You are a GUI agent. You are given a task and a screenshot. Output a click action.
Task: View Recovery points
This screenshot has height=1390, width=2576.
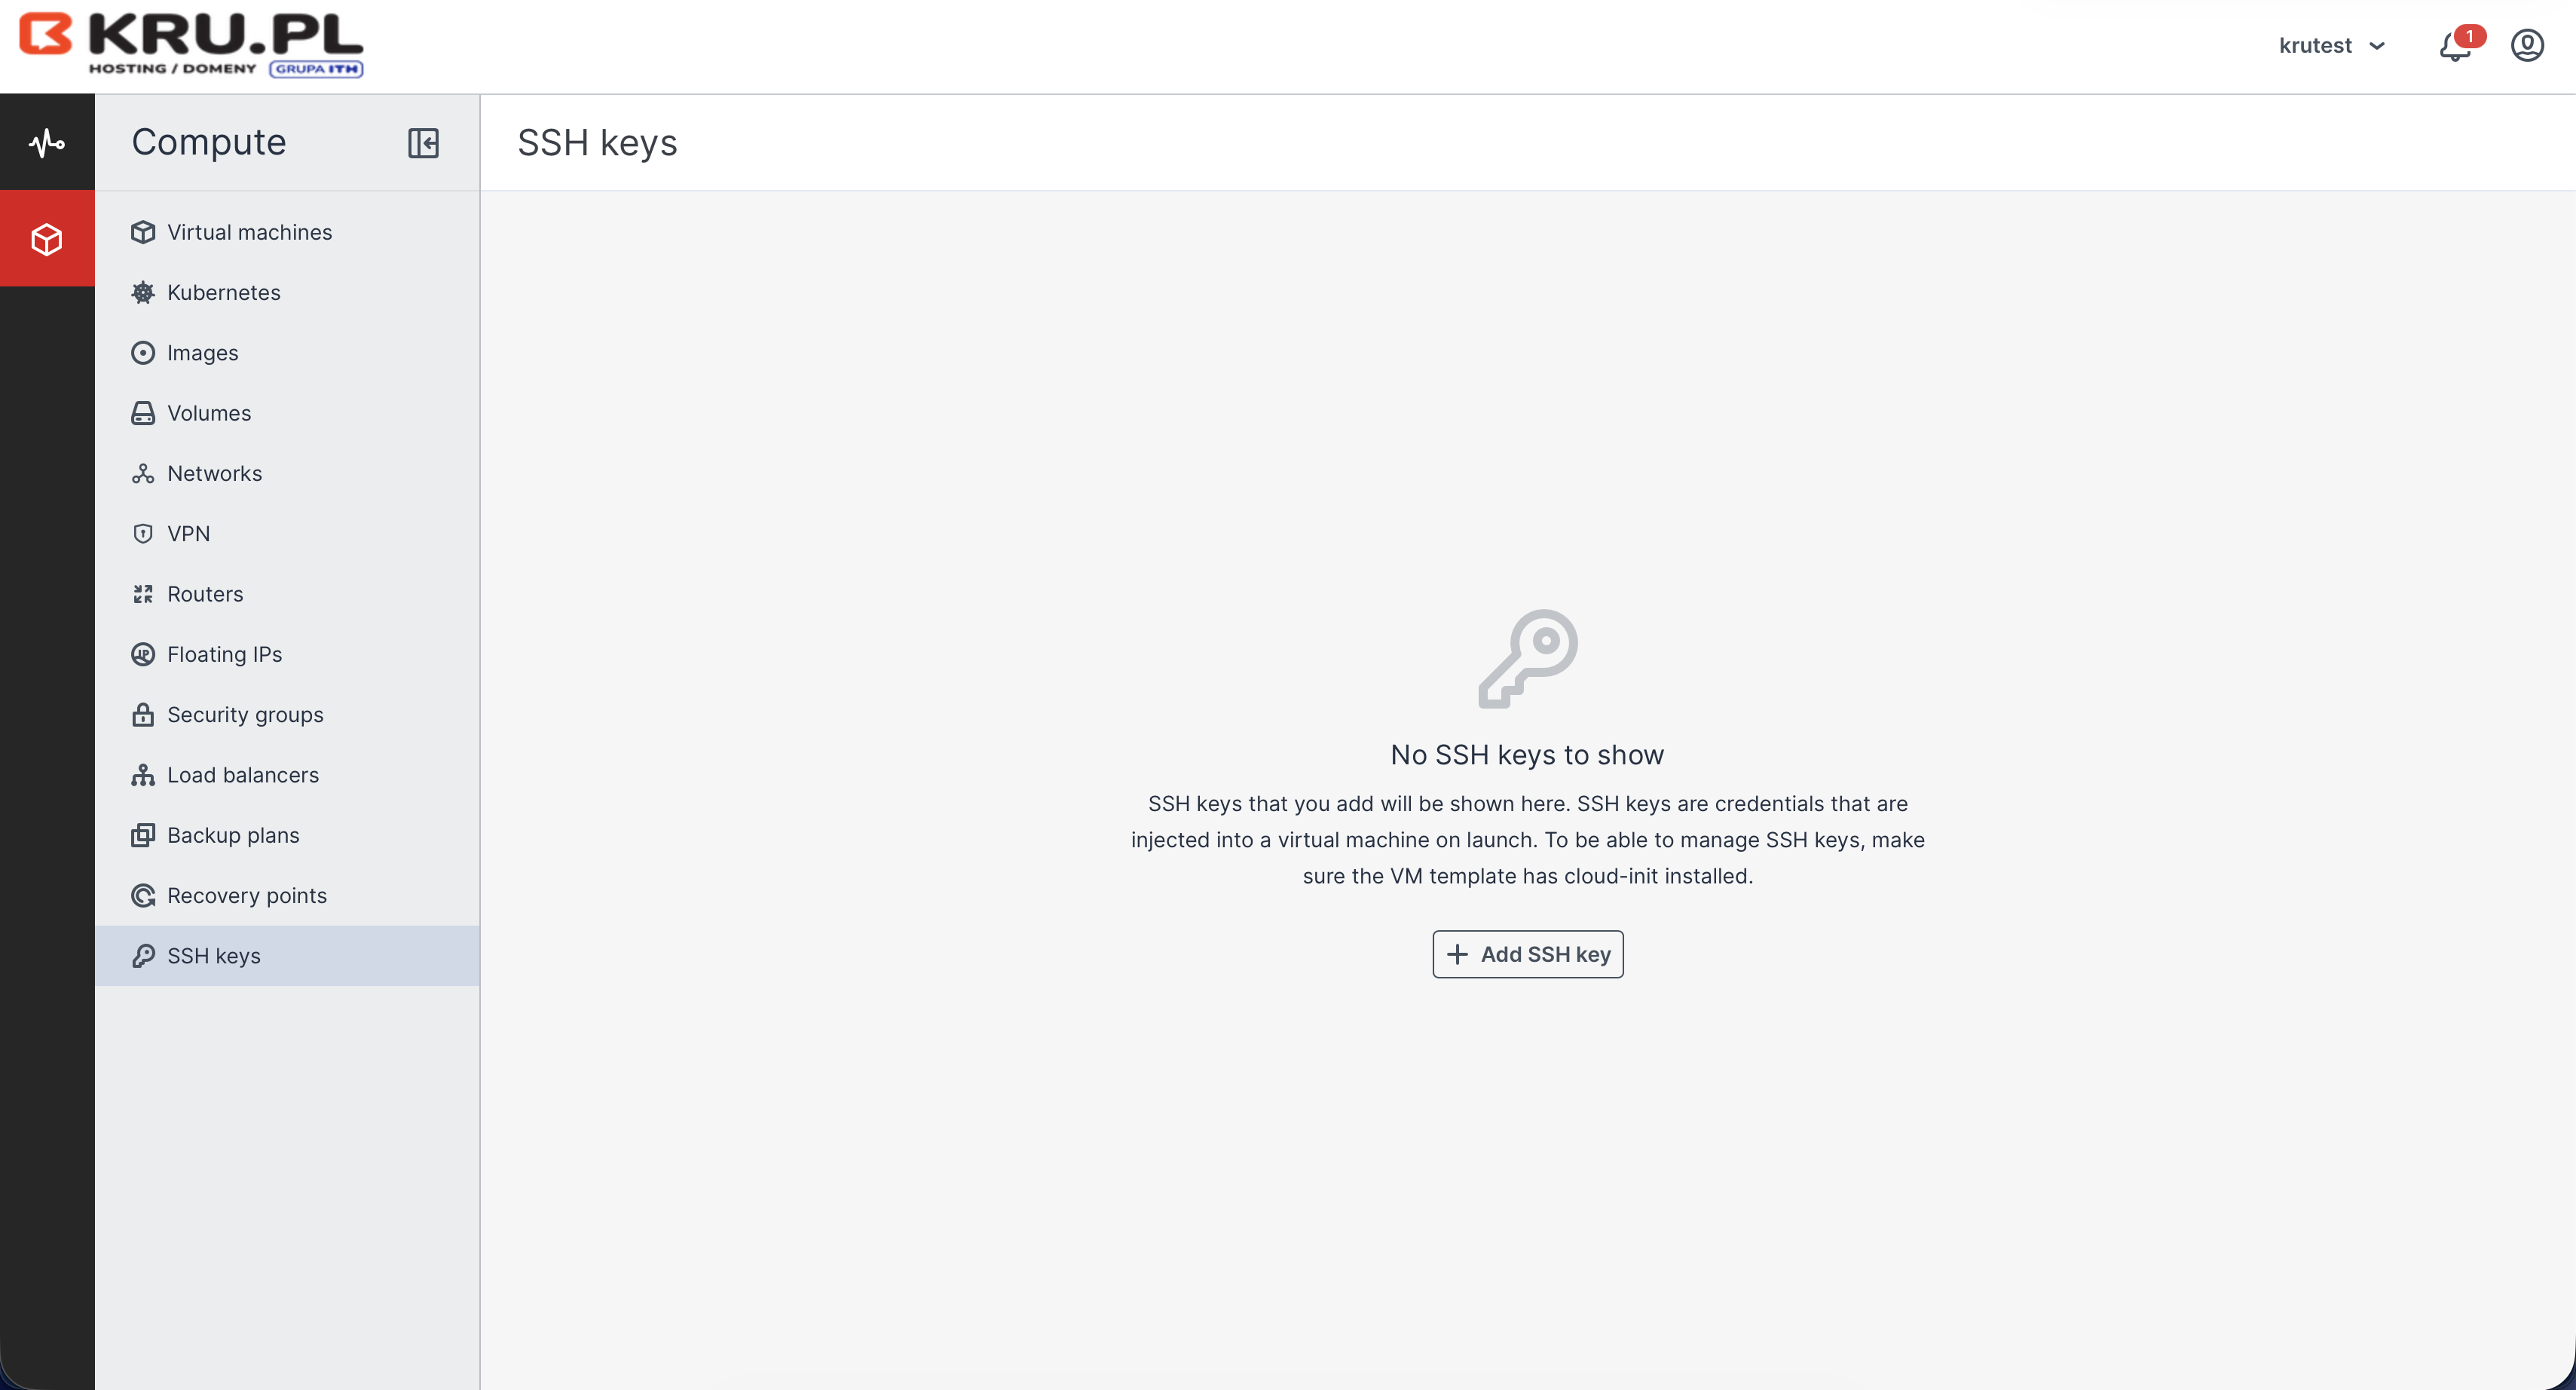pyautogui.click(x=246, y=895)
